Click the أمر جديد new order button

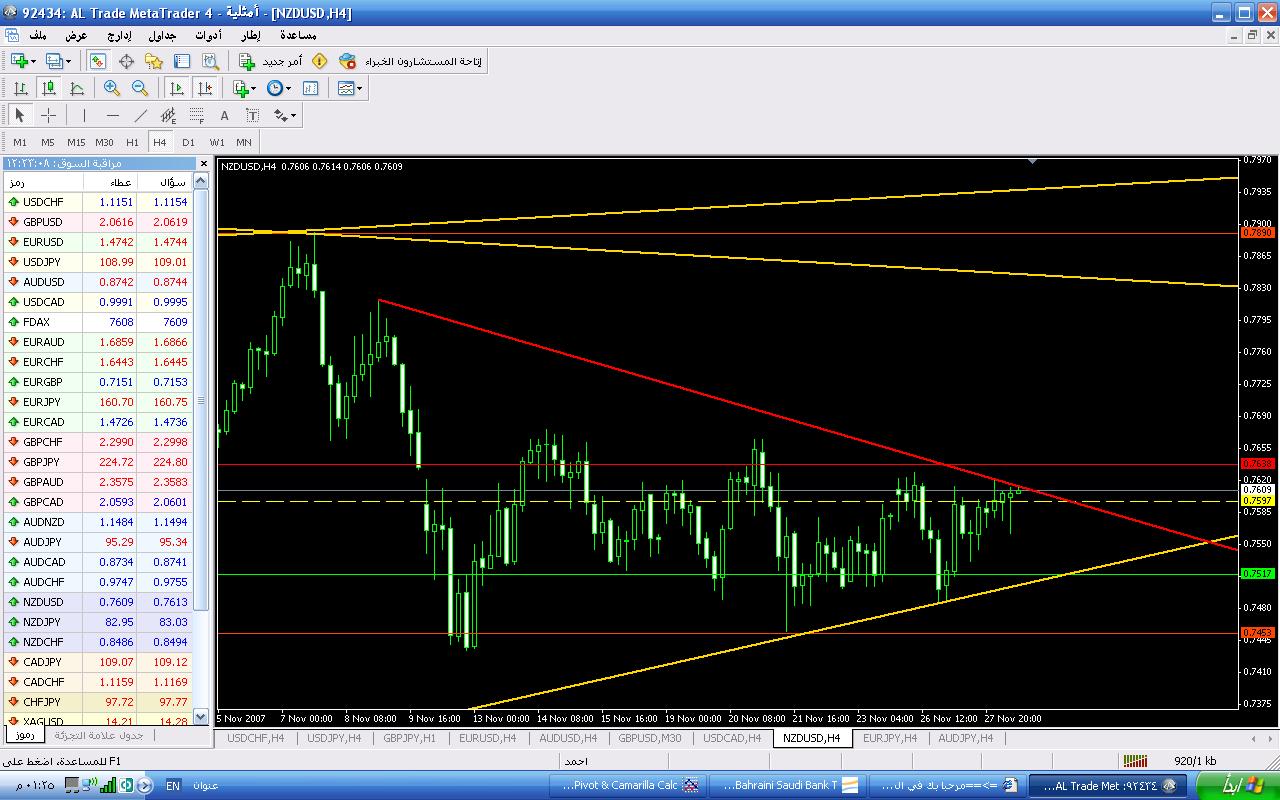point(270,61)
